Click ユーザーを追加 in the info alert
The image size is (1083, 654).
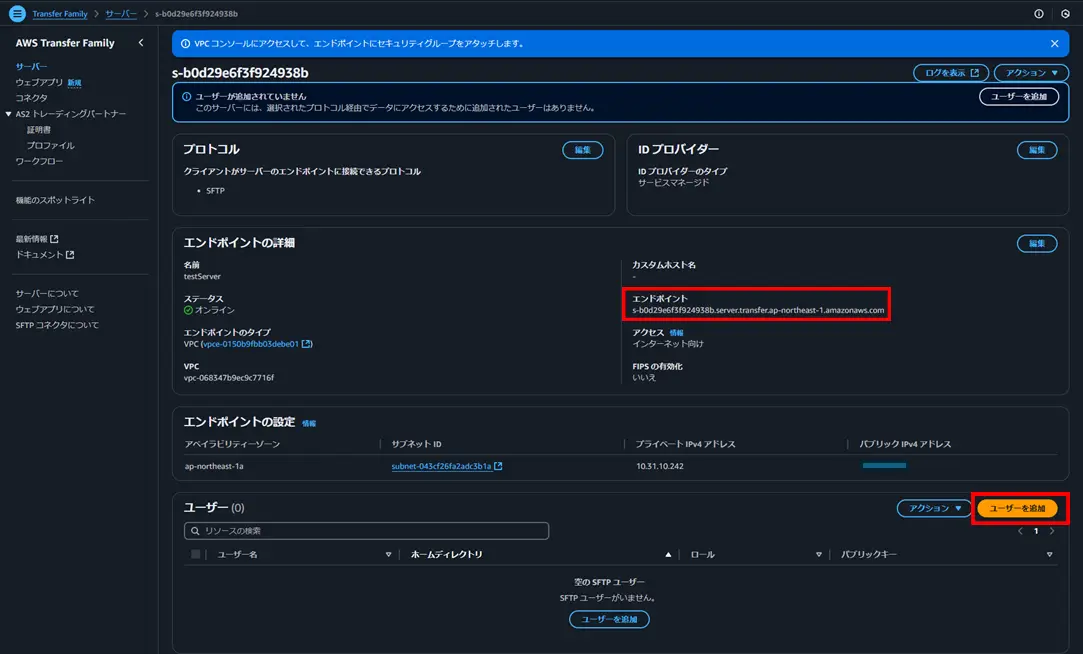[x=1019, y=97]
